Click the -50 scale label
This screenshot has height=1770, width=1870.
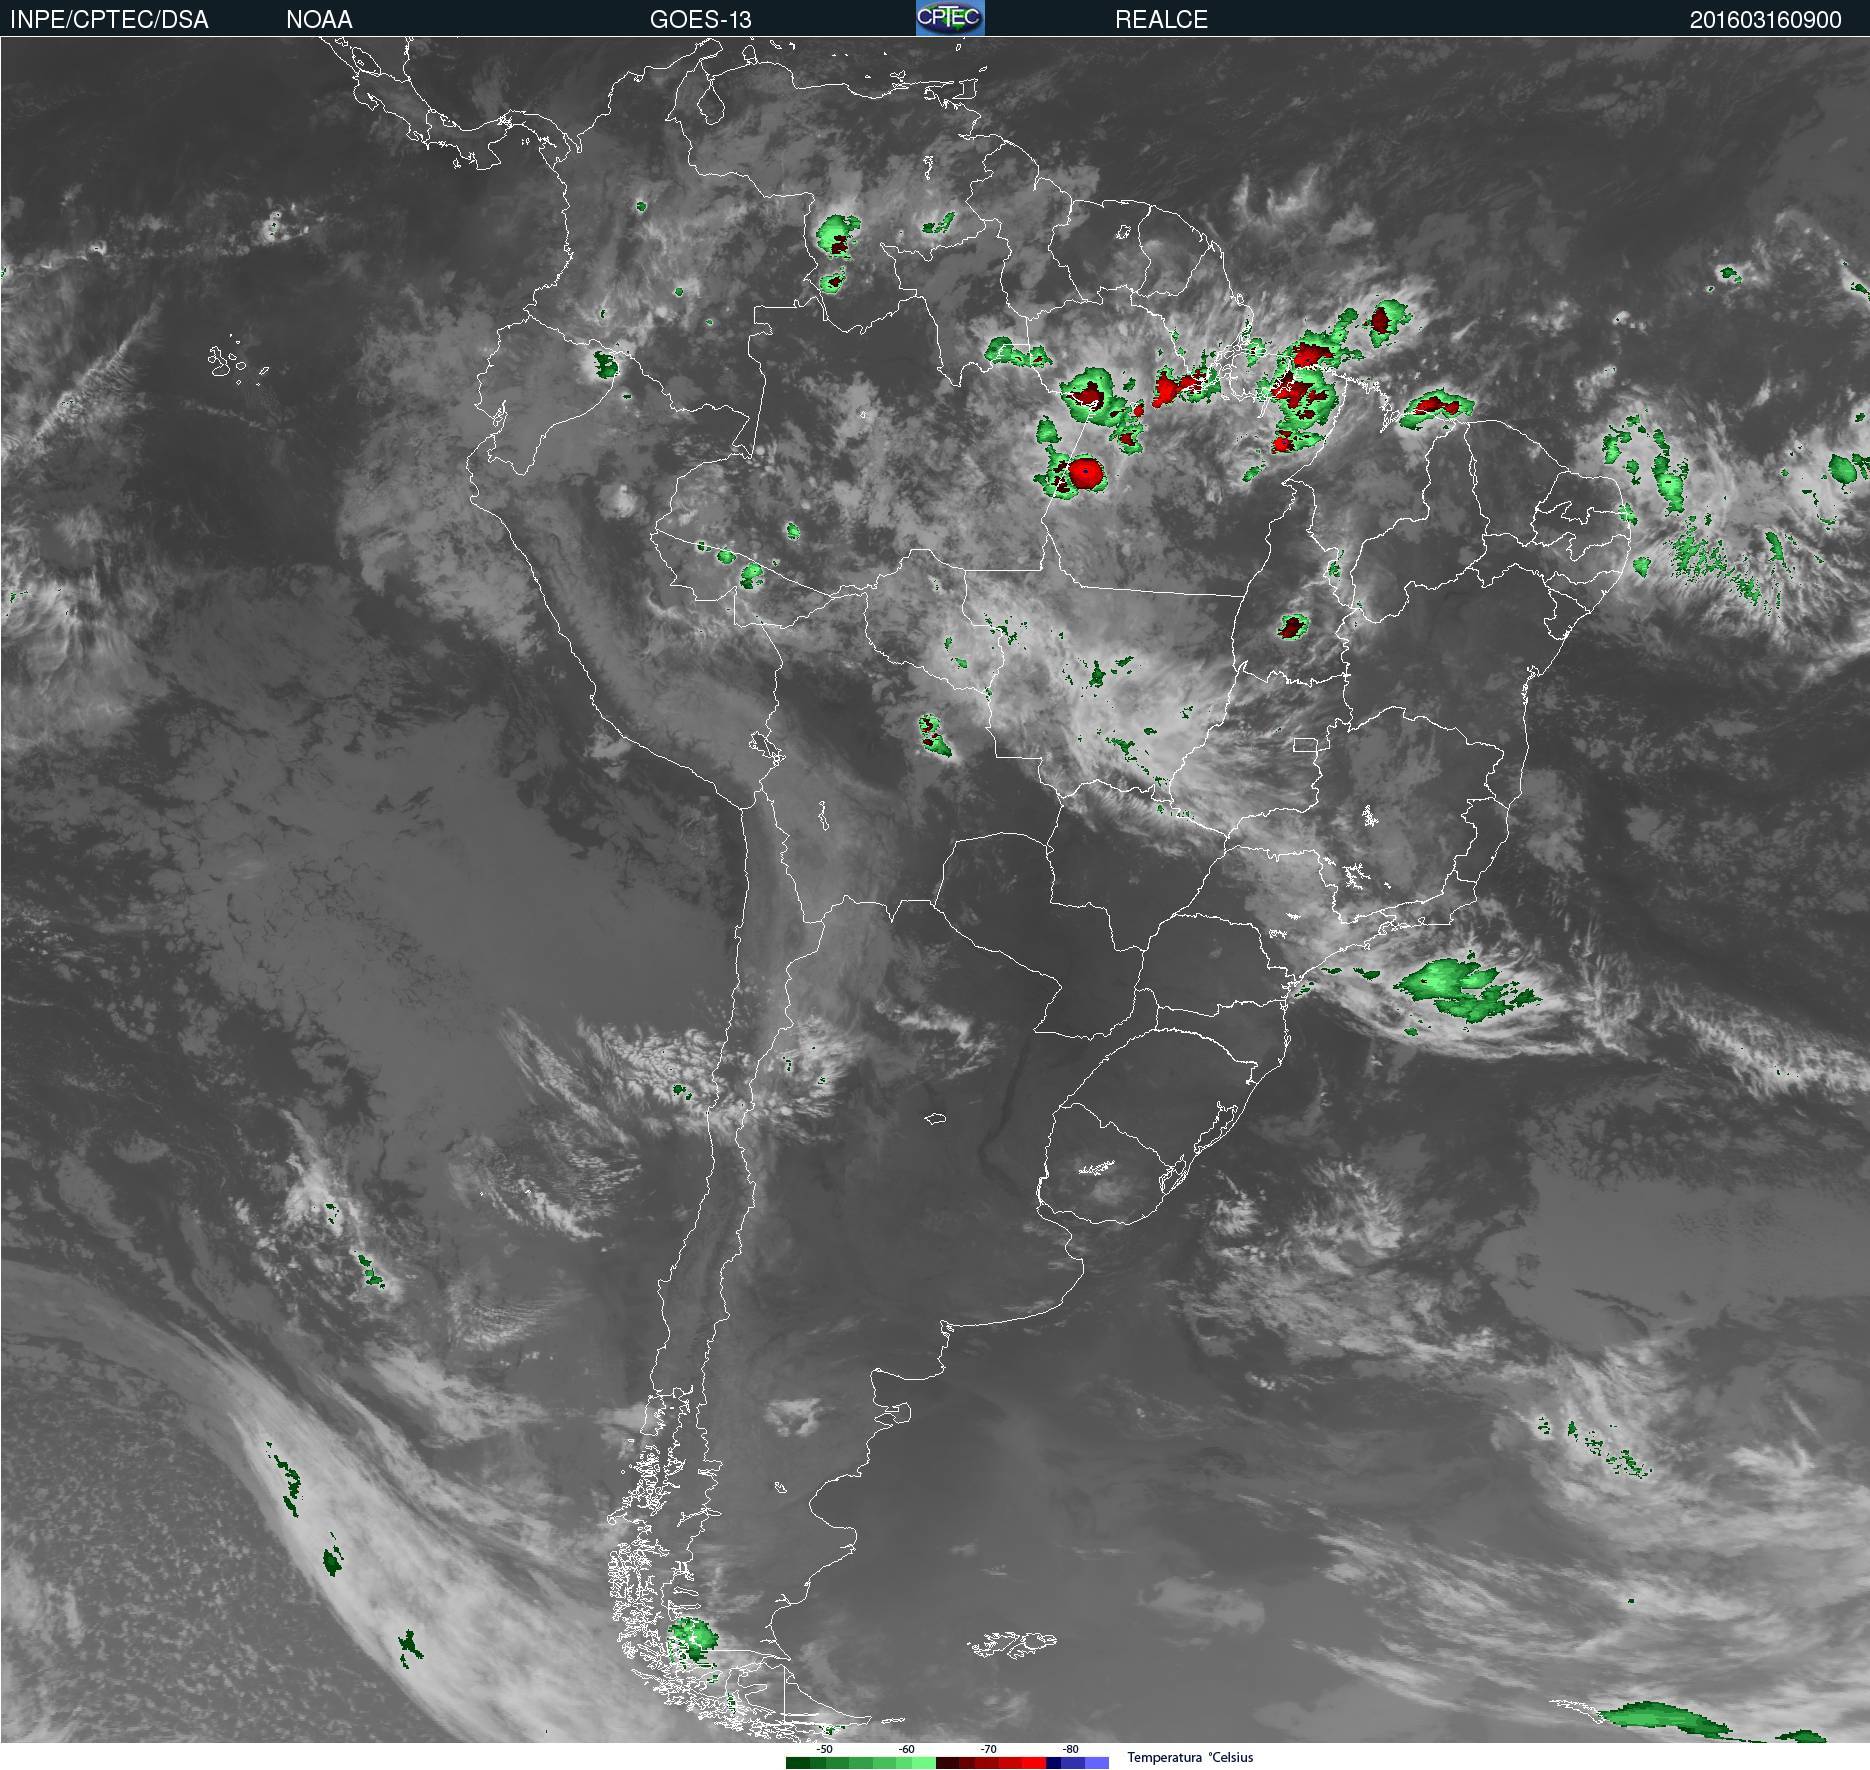coord(824,1749)
